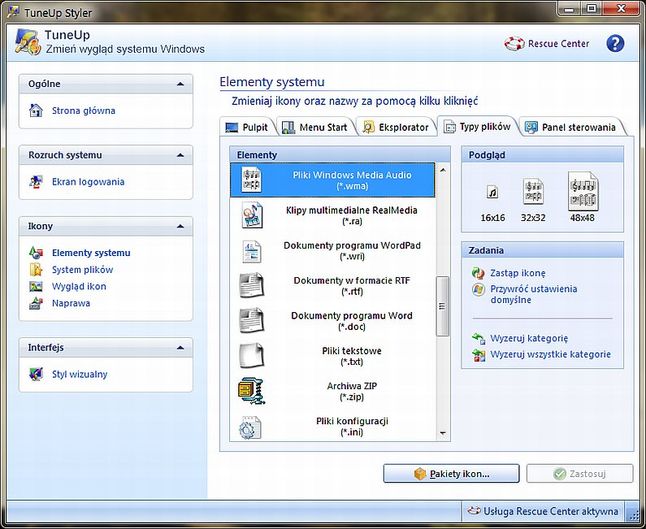Image resolution: width=646 pixels, height=529 pixels.
Task: Click the Wygląd ikon picture icon
Action: [36, 286]
